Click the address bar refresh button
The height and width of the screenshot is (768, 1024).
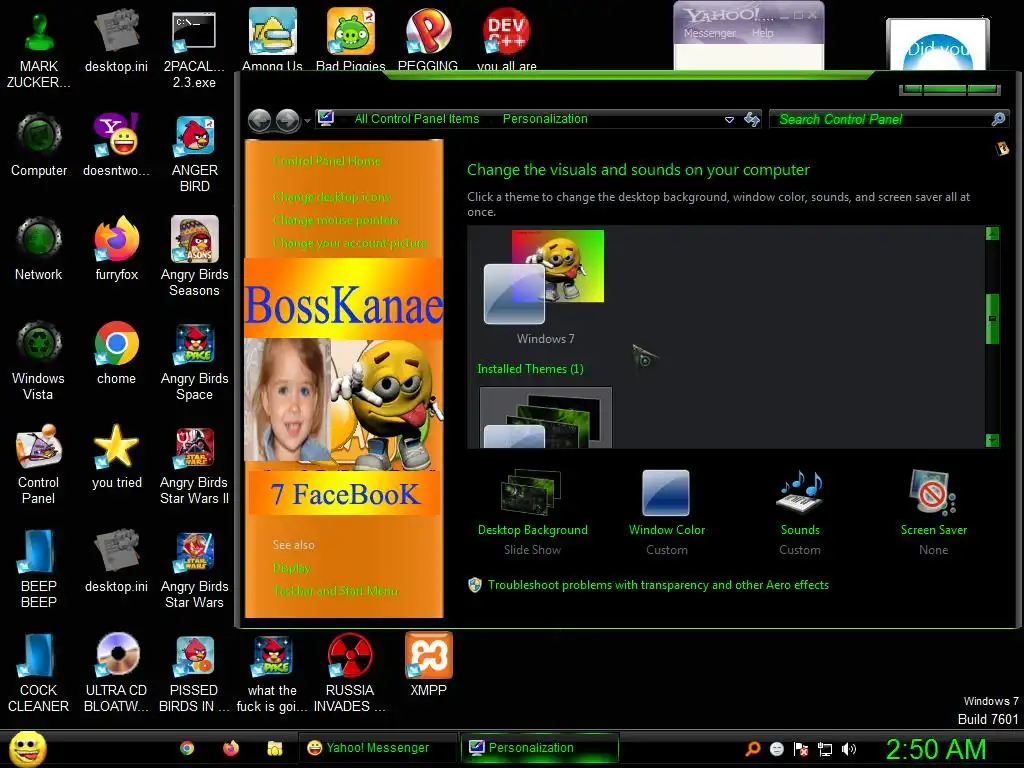(x=752, y=119)
